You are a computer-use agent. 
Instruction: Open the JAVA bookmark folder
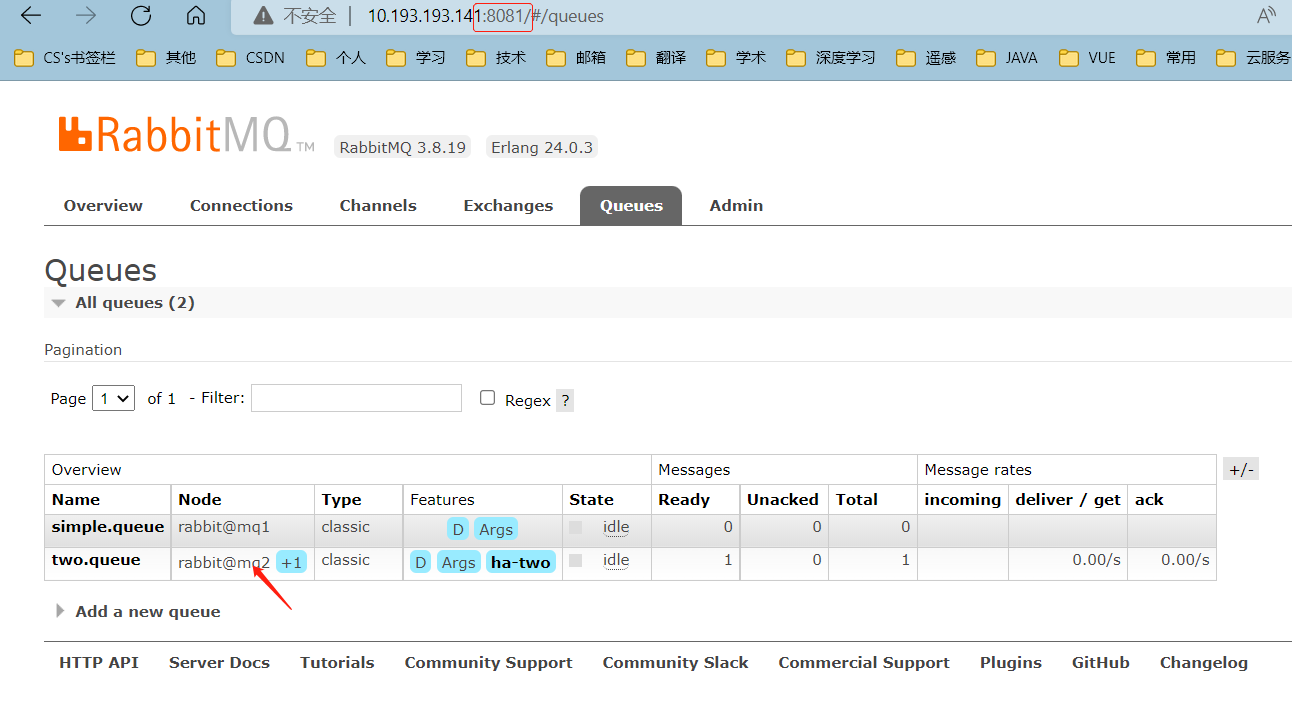pyautogui.click(x=1007, y=58)
